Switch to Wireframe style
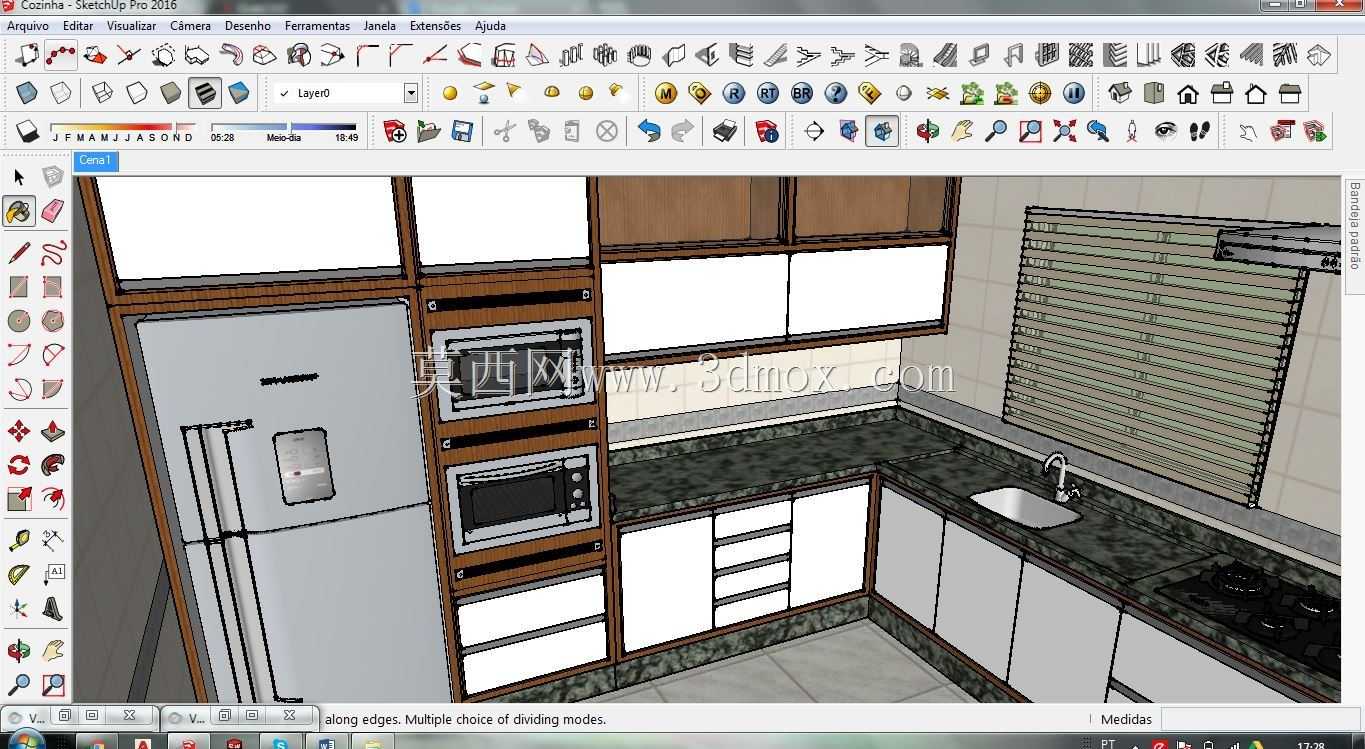 point(103,94)
